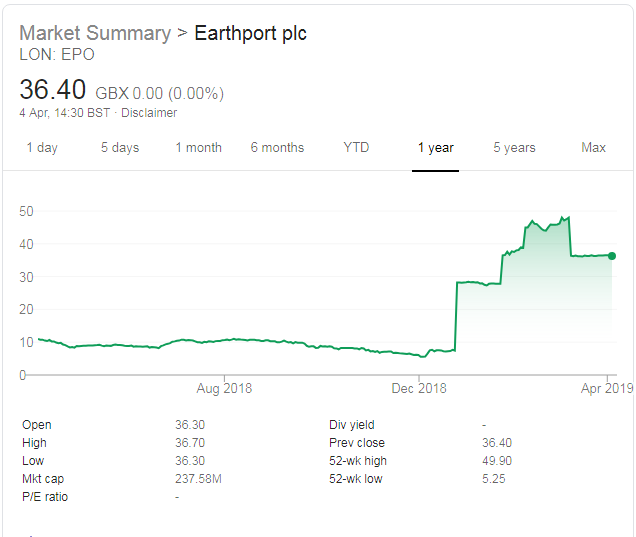Show the Max time range
Image resolution: width=636 pixels, height=537 pixels.
593,148
